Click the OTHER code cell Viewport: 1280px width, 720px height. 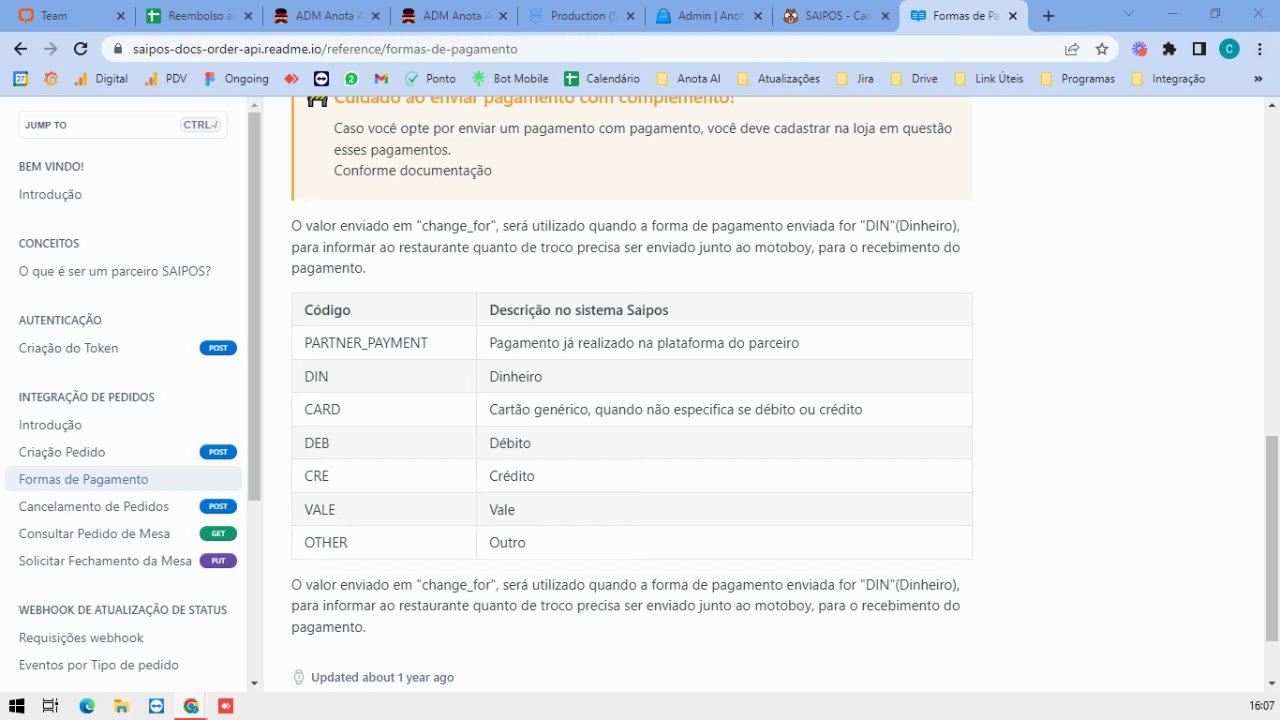384,542
